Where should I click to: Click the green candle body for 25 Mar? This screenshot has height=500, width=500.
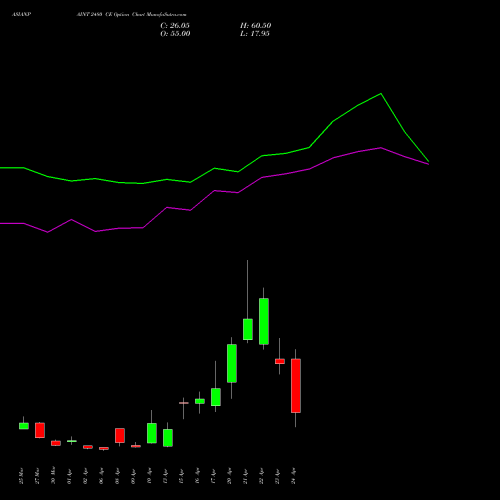(24, 426)
